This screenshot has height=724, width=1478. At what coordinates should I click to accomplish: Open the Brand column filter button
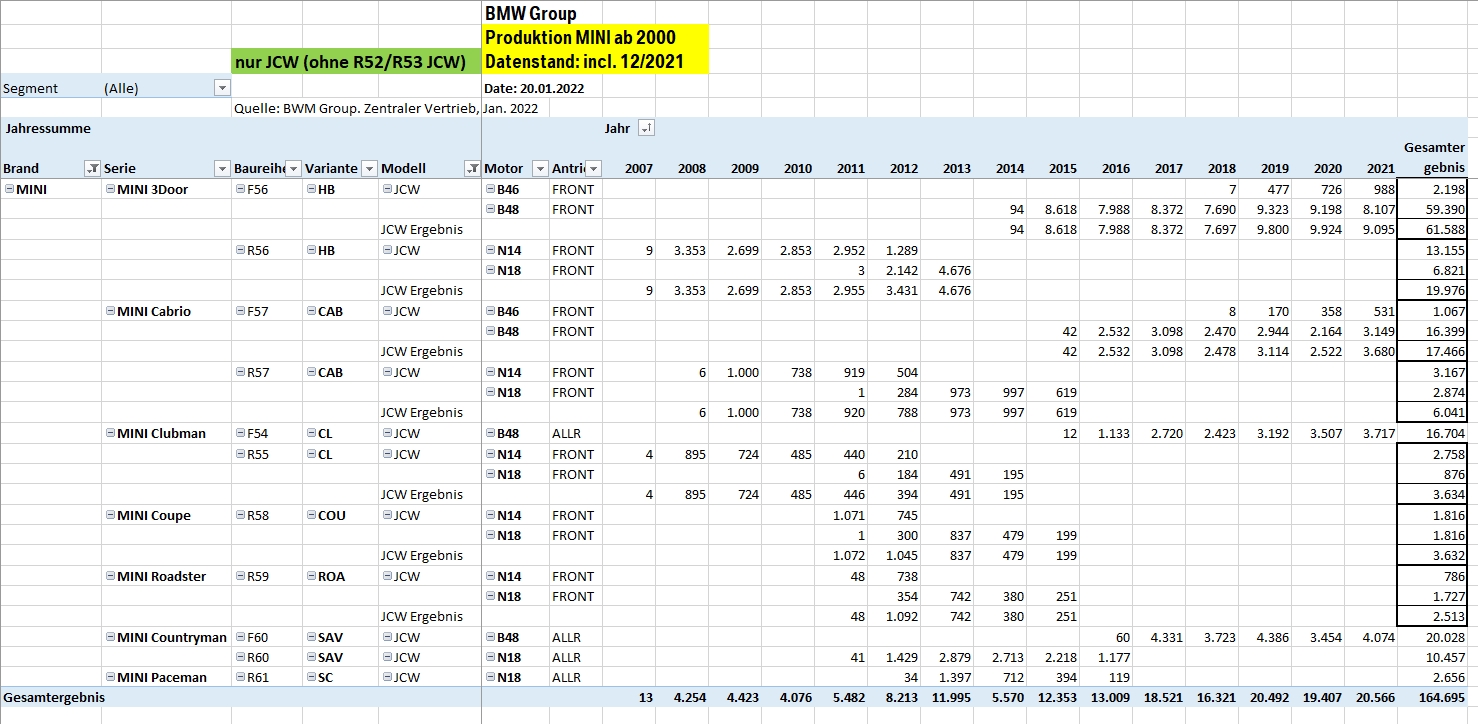[93, 168]
